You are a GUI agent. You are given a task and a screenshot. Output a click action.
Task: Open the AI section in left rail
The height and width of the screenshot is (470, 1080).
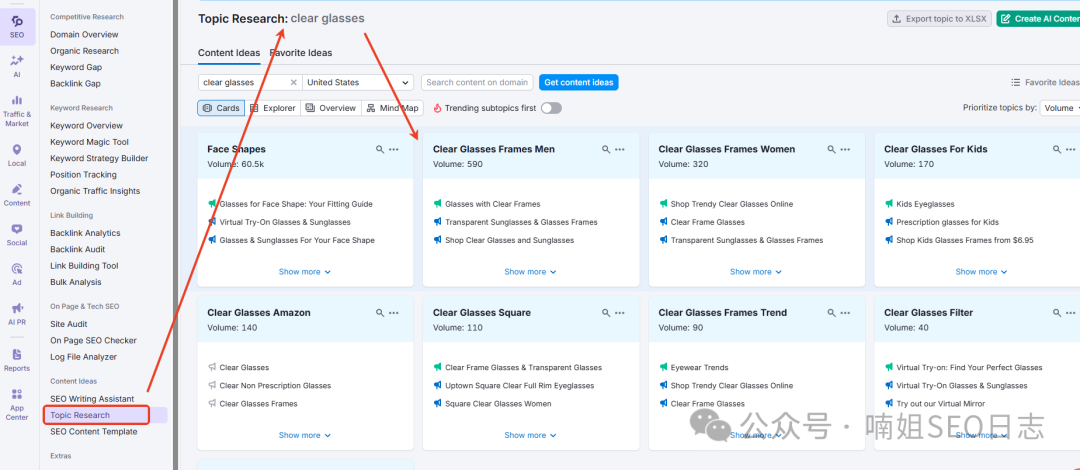click(x=17, y=66)
